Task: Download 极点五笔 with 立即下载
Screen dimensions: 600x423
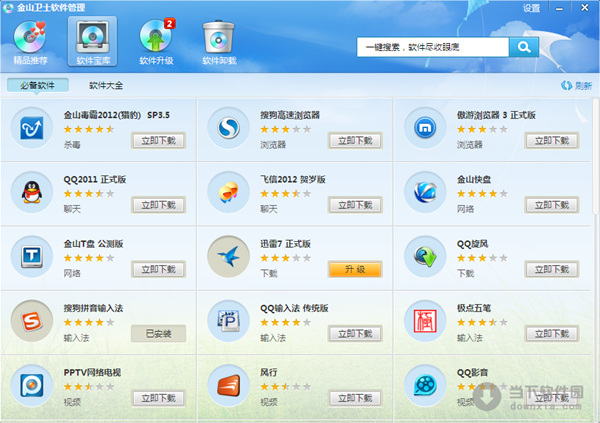Action: point(552,333)
